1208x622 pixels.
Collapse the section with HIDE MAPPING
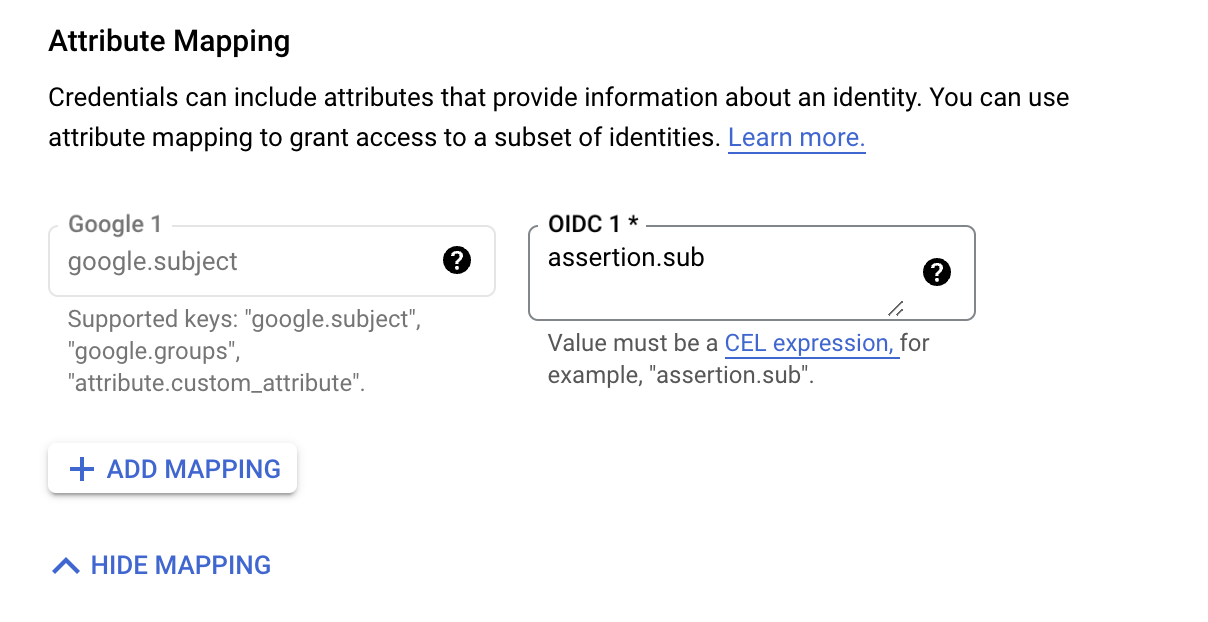(x=161, y=566)
